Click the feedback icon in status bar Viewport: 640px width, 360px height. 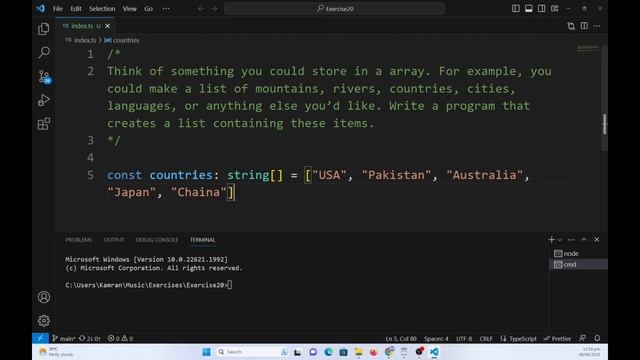pyautogui.click(x=582, y=338)
